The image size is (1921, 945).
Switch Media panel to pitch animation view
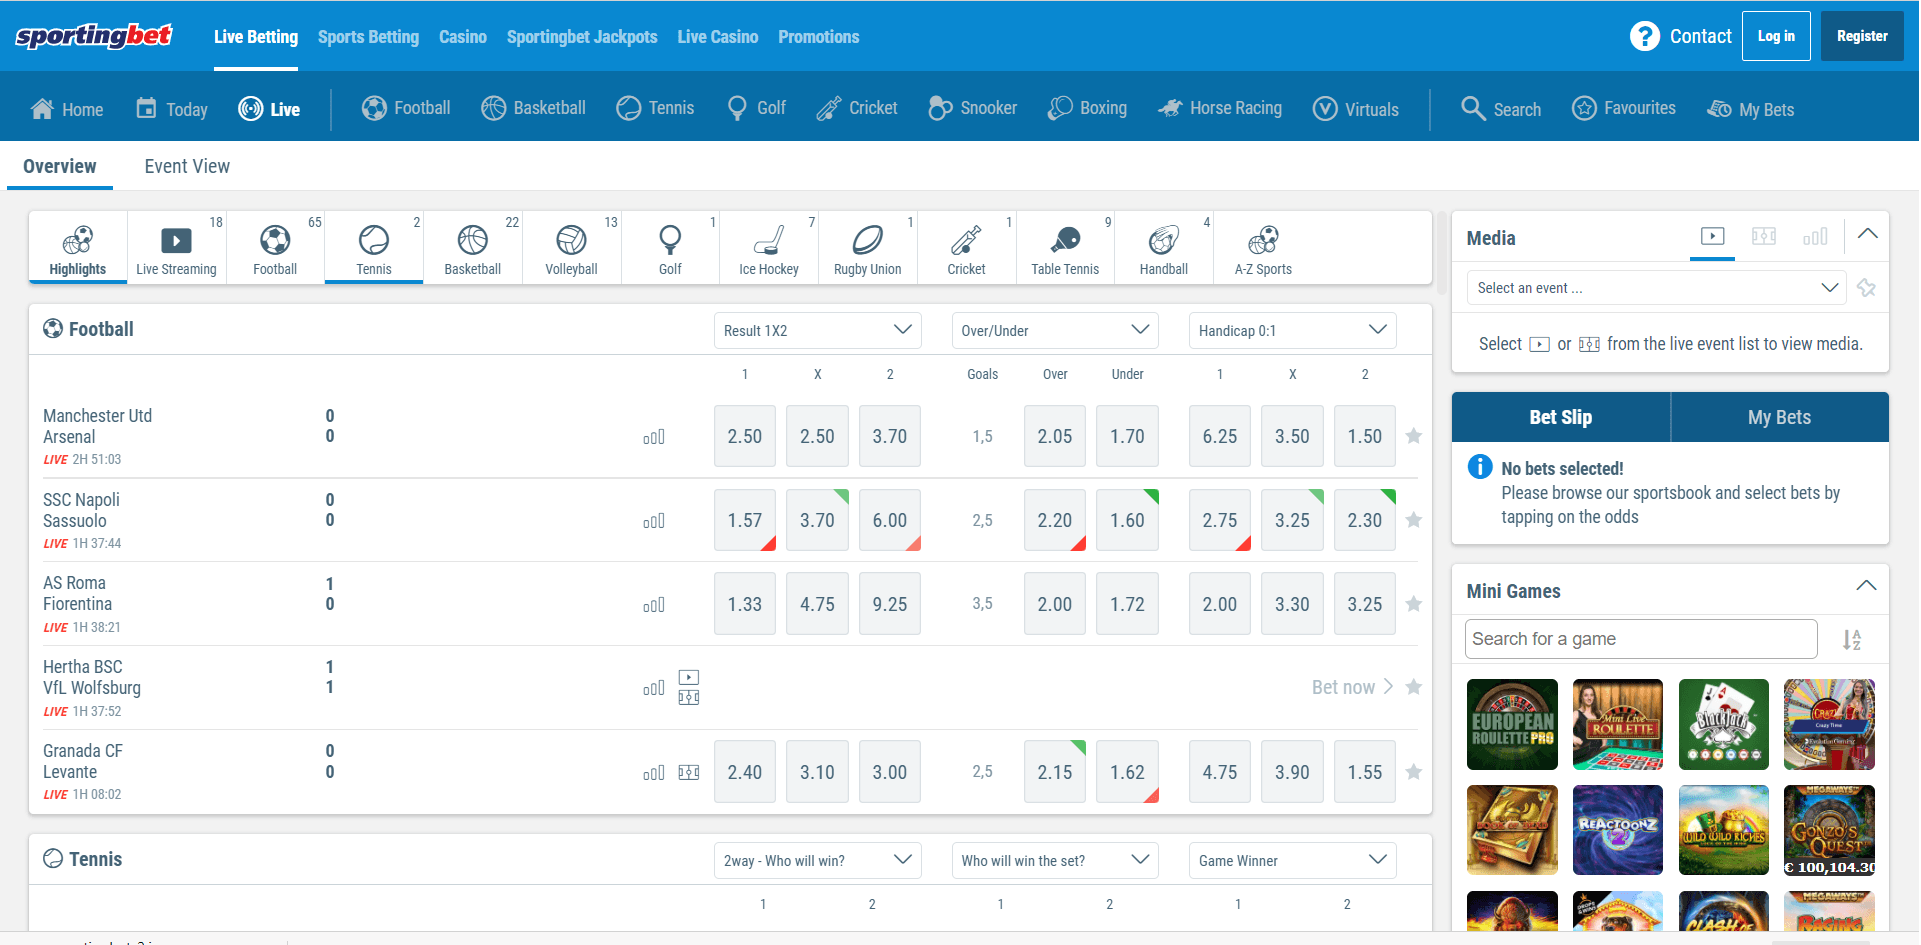(1764, 236)
